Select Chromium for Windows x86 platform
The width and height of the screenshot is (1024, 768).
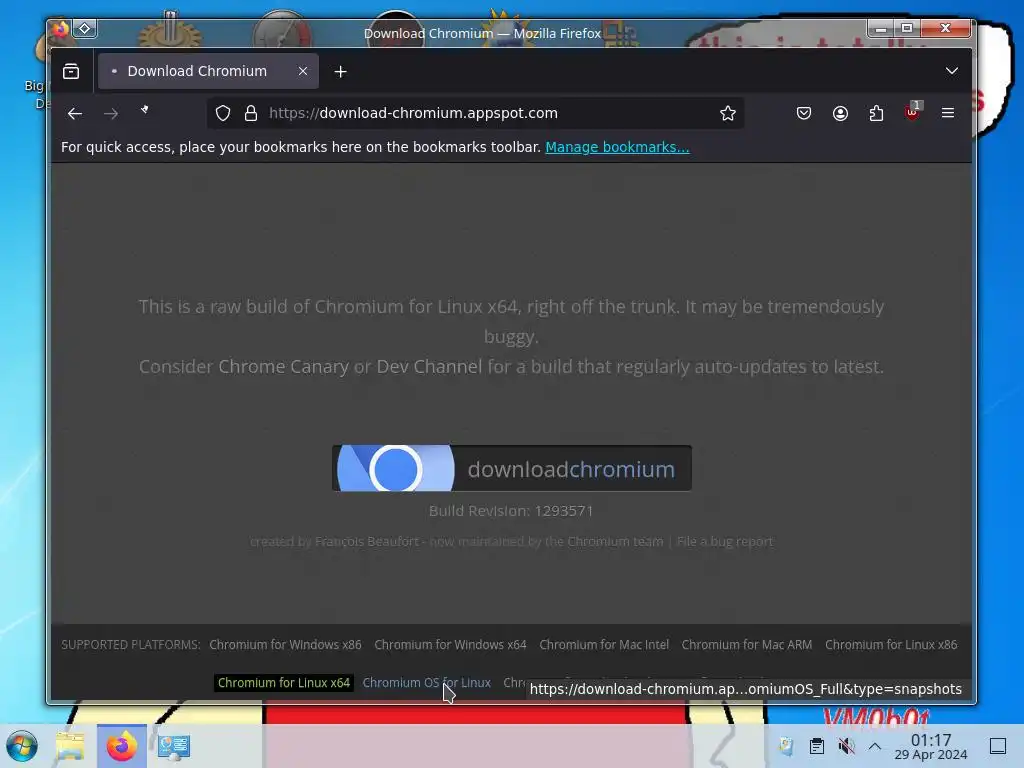coord(285,645)
